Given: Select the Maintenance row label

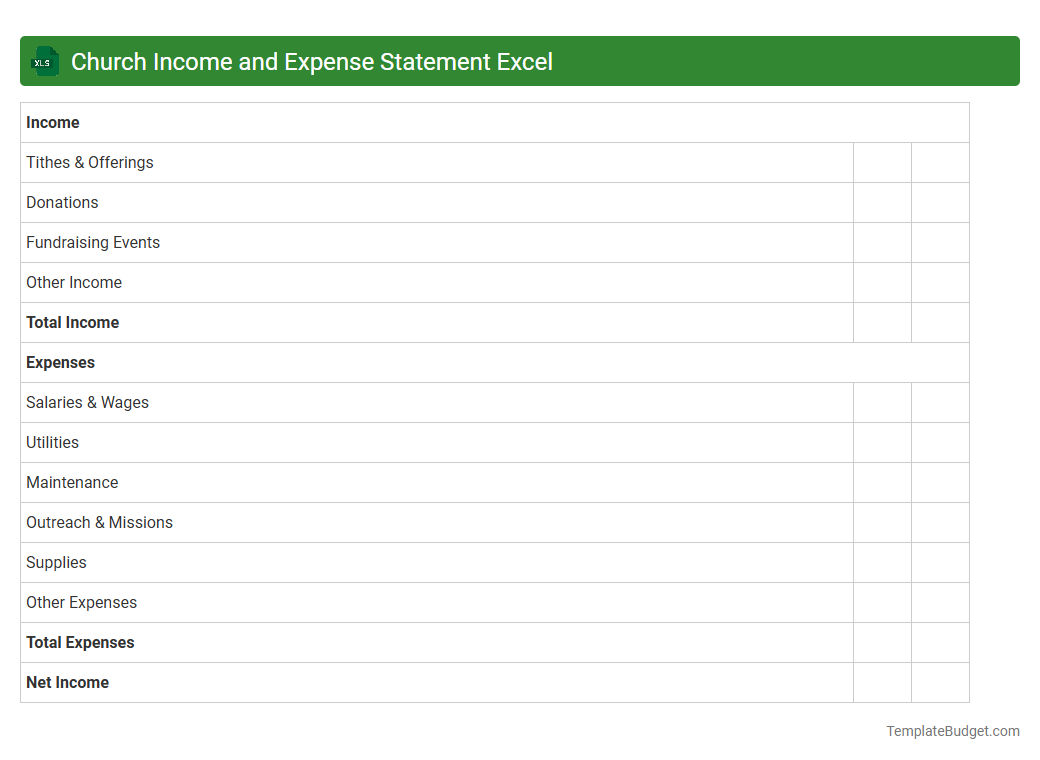Looking at the screenshot, I should pyautogui.click(x=72, y=482).
